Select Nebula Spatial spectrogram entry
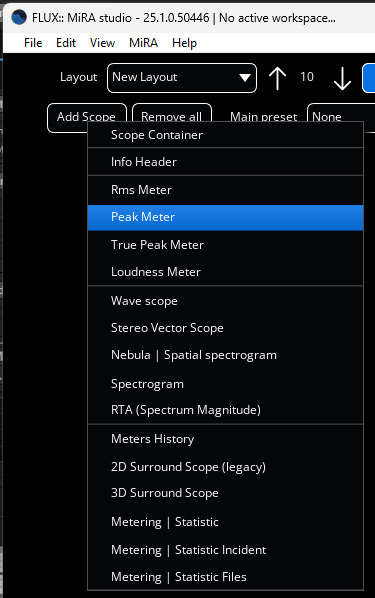The image size is (375, 598). (225, 355)
